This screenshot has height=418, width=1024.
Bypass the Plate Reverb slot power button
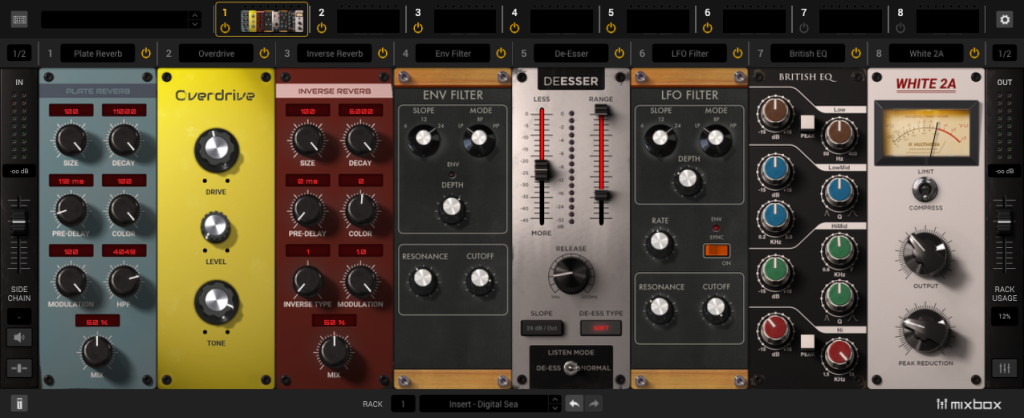(x=146, y=53)
